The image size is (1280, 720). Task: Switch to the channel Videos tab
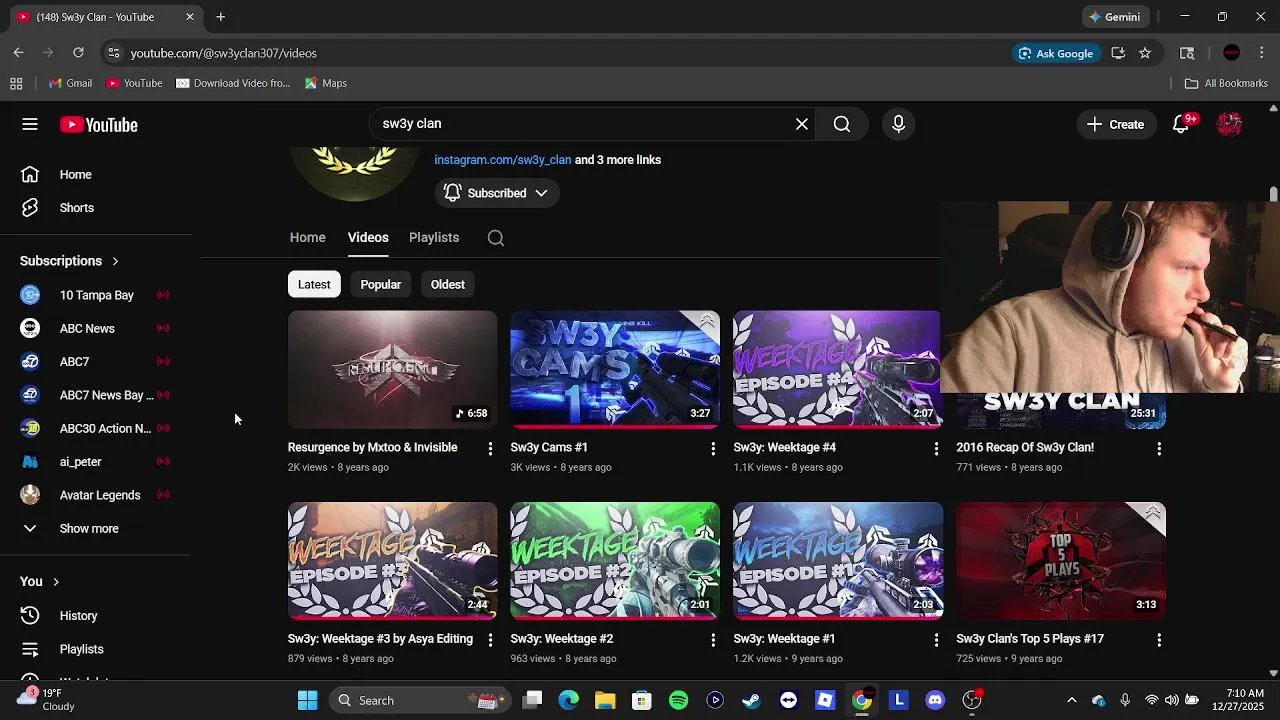click(368, 237)
